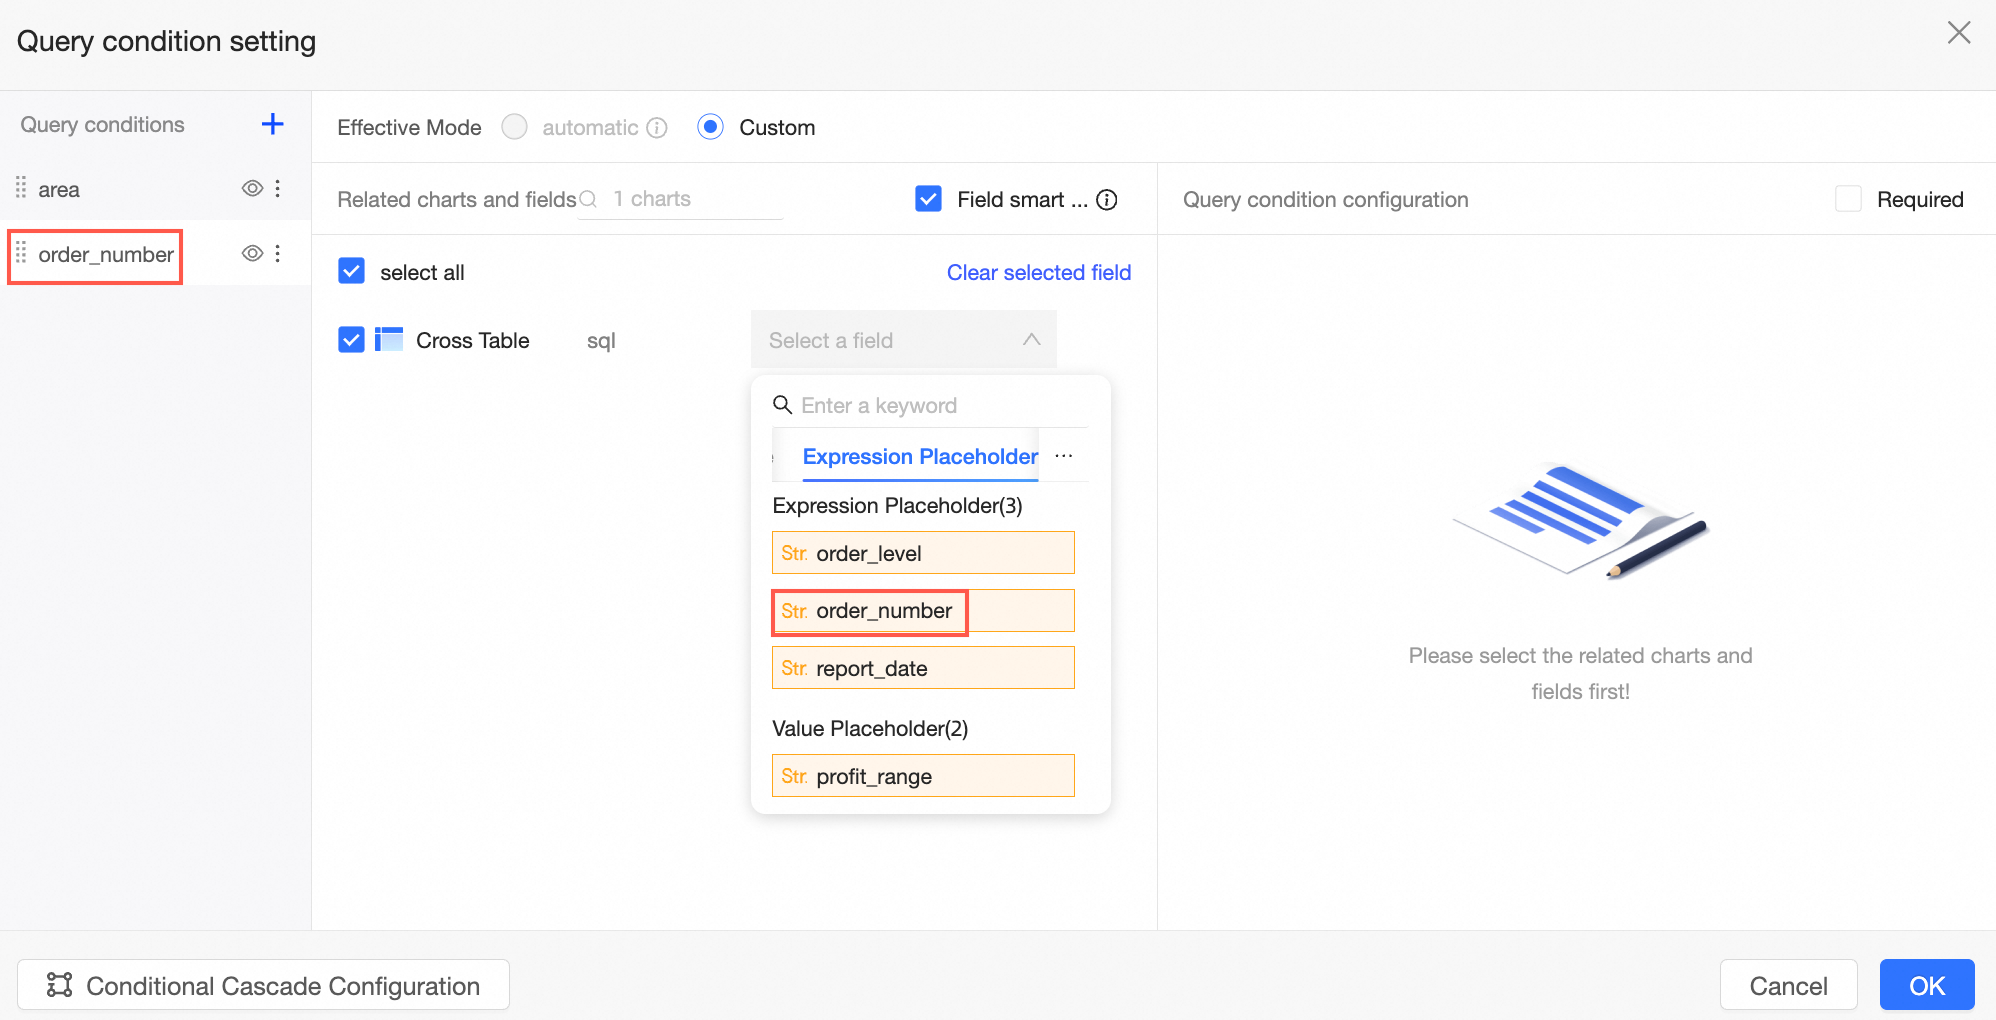The image size is (1996, 1020).
Task: Select the Custom effective mode radio button
Action: (x=711, y=127)
